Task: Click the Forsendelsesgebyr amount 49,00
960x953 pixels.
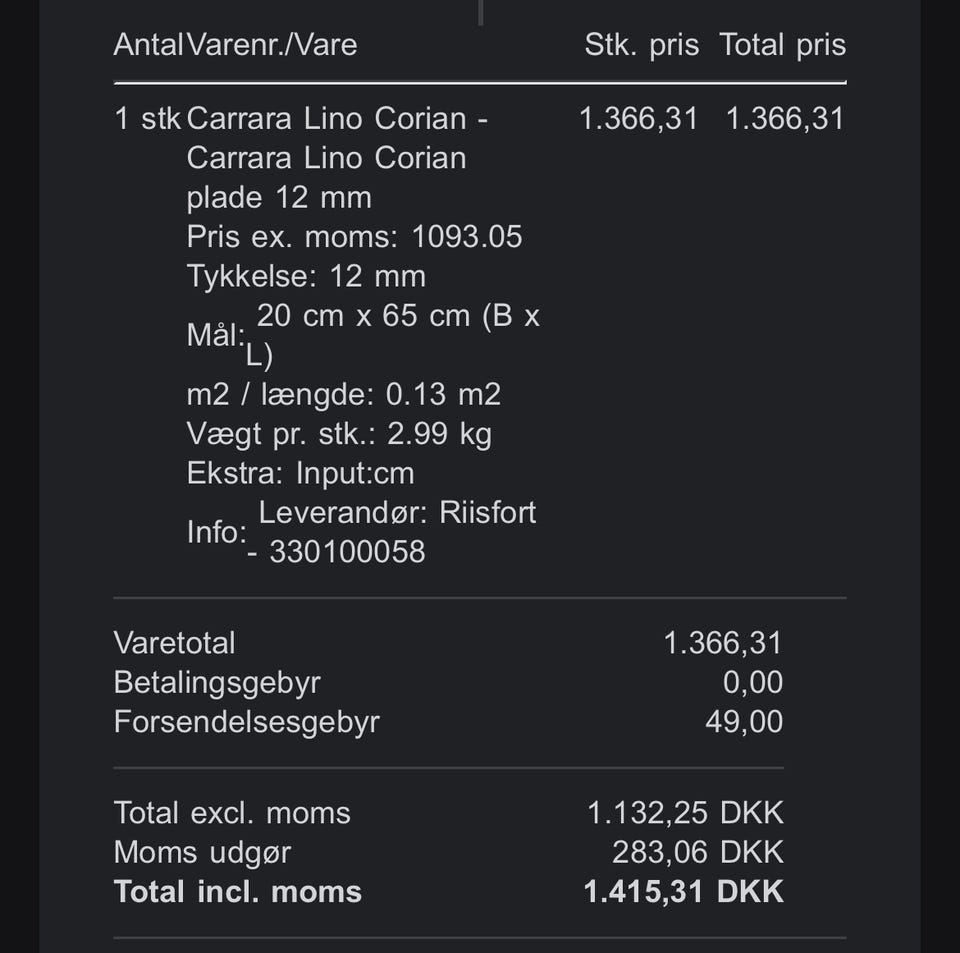Action: click(x=743, y=722)
